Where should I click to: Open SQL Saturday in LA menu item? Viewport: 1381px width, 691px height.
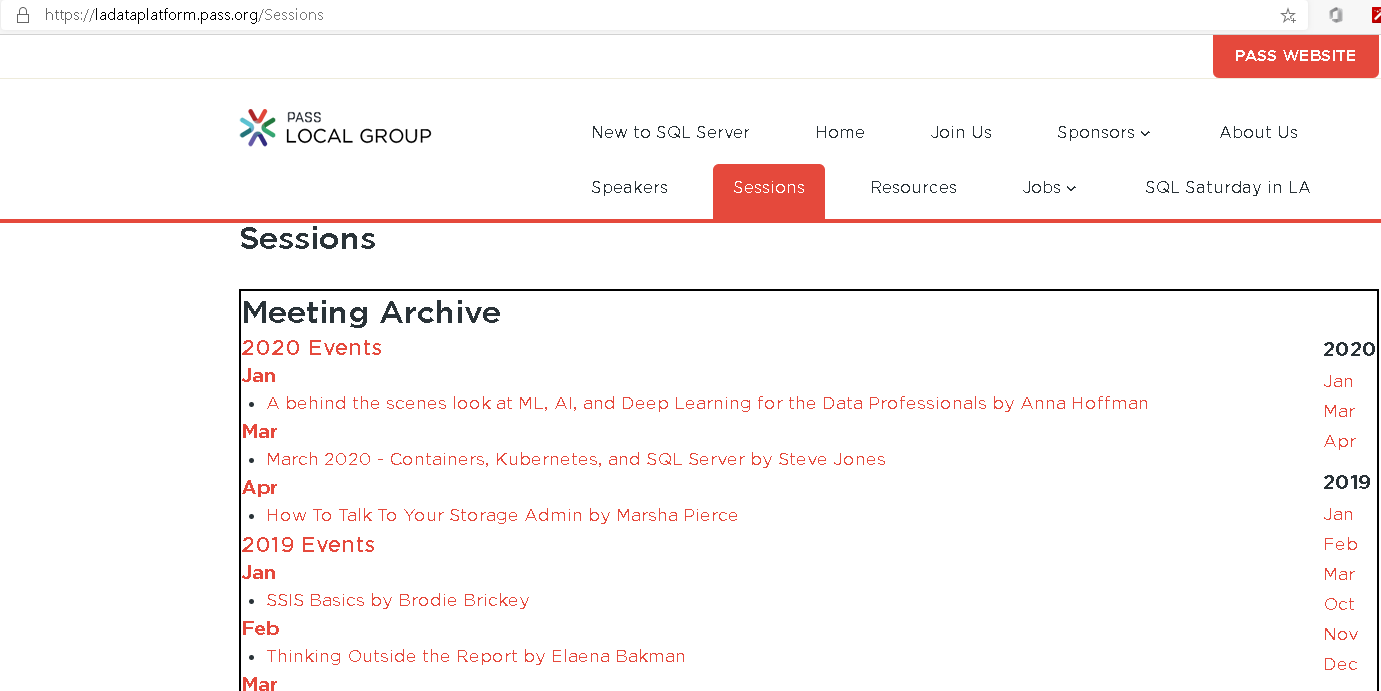[x=1227, y=188]
